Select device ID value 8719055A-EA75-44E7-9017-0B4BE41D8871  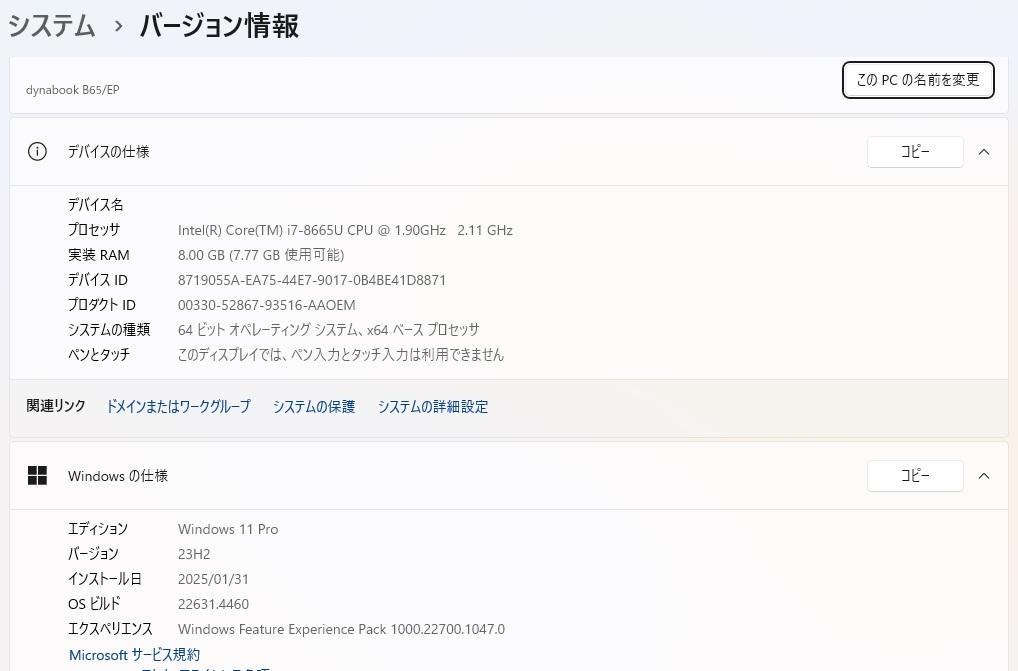point(312,280)
